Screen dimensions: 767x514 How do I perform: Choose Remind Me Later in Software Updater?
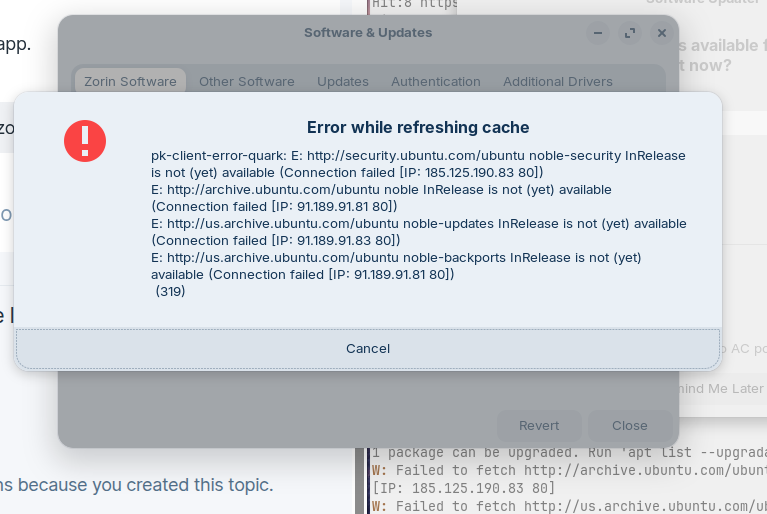(718, 388)
